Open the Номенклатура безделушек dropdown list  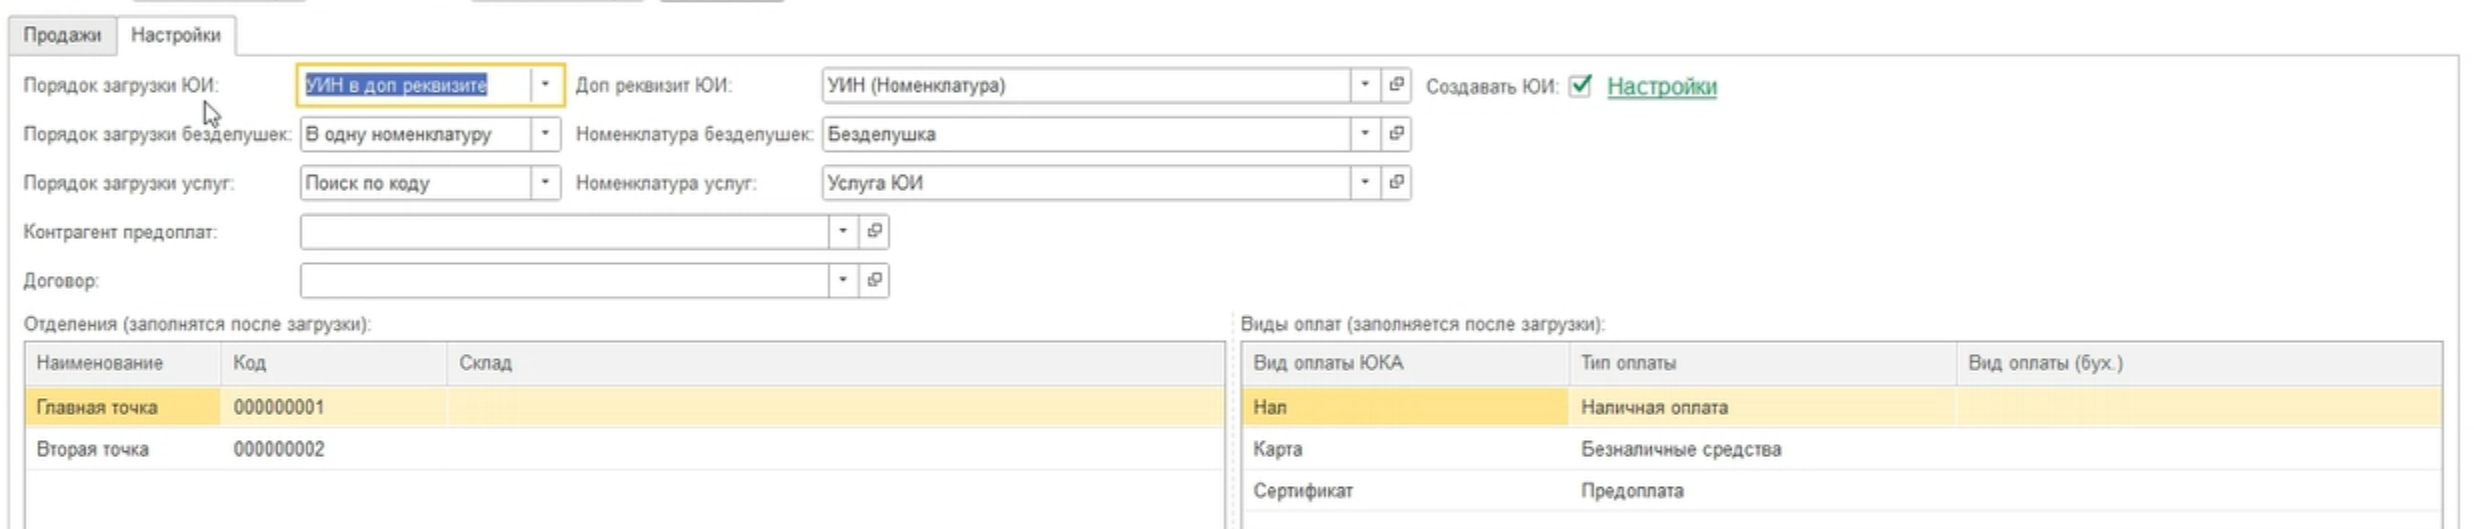[x=1364, y=134]
